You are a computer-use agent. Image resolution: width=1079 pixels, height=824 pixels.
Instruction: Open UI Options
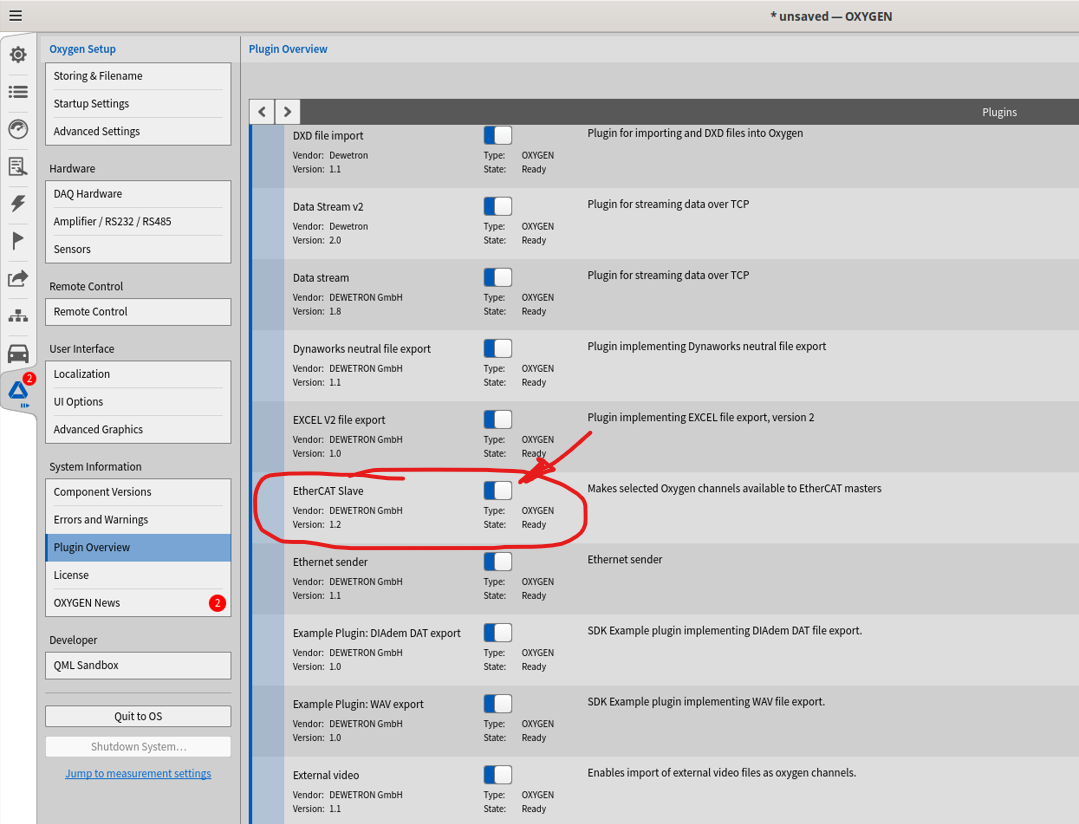click(x=138, y=401)
